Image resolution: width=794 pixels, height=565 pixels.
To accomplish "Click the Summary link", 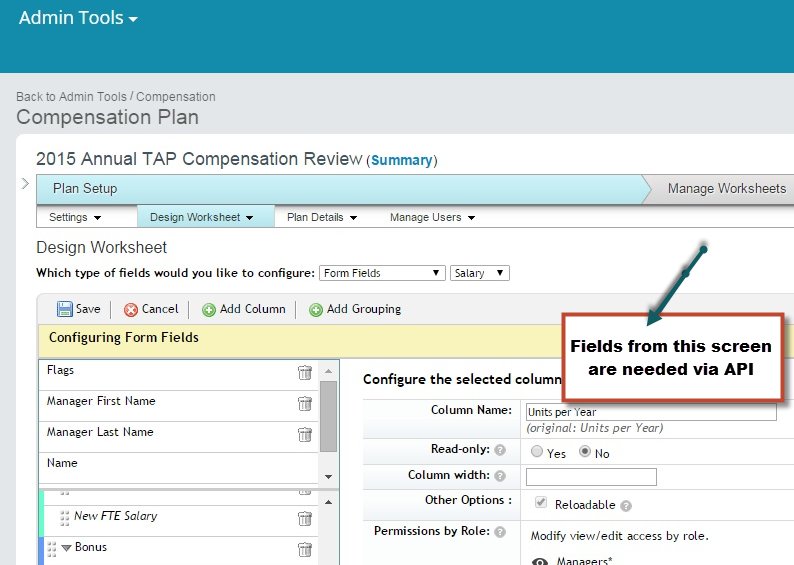I will 402,160.
